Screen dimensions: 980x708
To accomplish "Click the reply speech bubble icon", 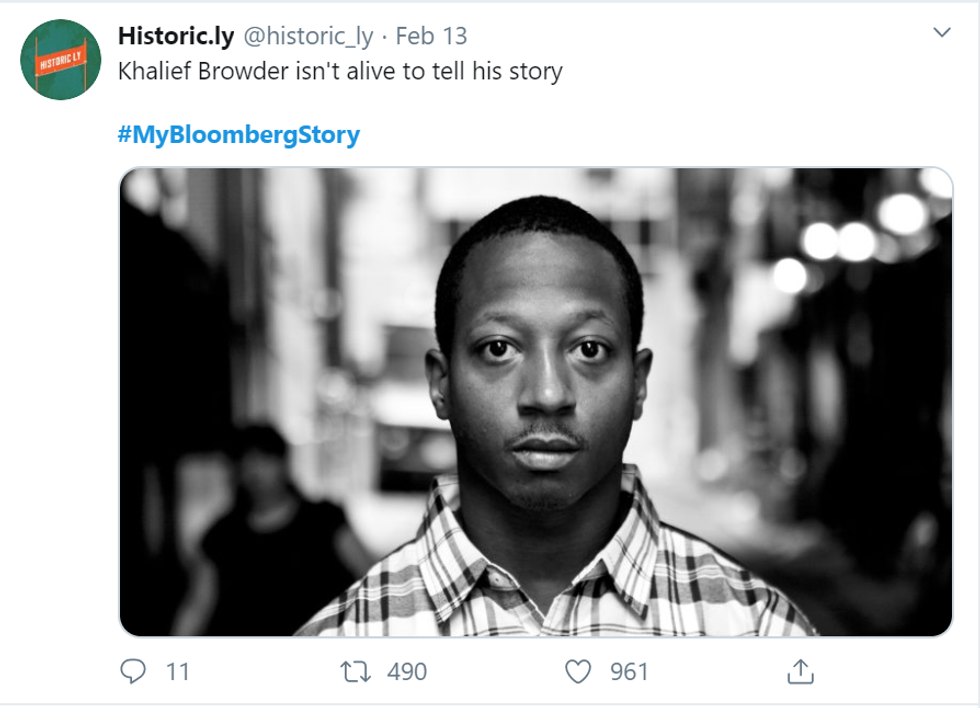I will 133,671.
